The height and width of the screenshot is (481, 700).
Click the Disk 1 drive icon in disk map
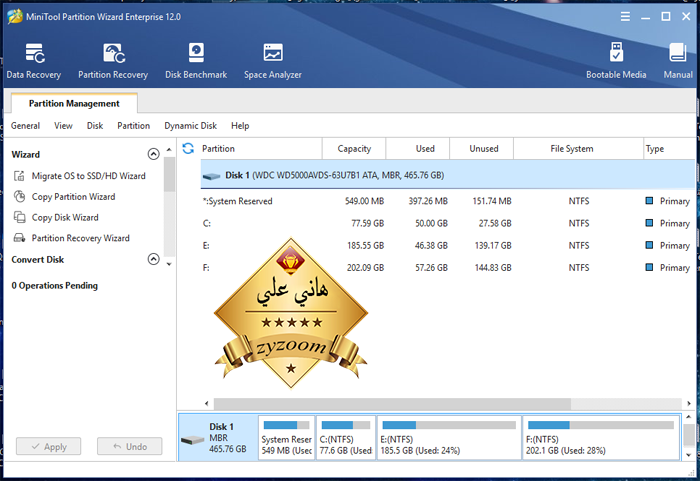coord(192,440)
